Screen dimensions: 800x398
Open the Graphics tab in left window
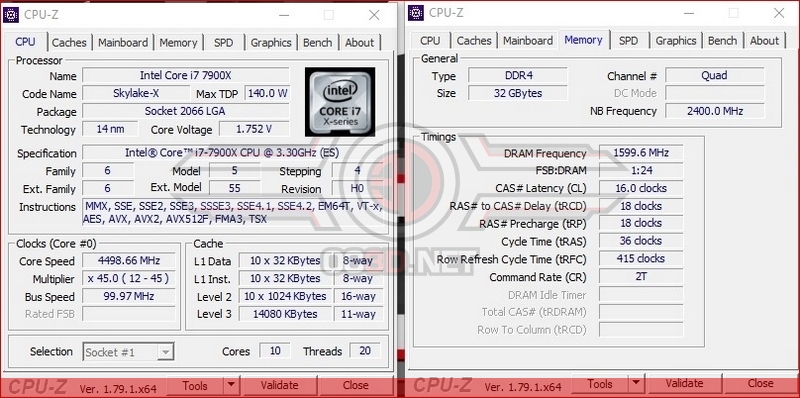click(271, 42)
